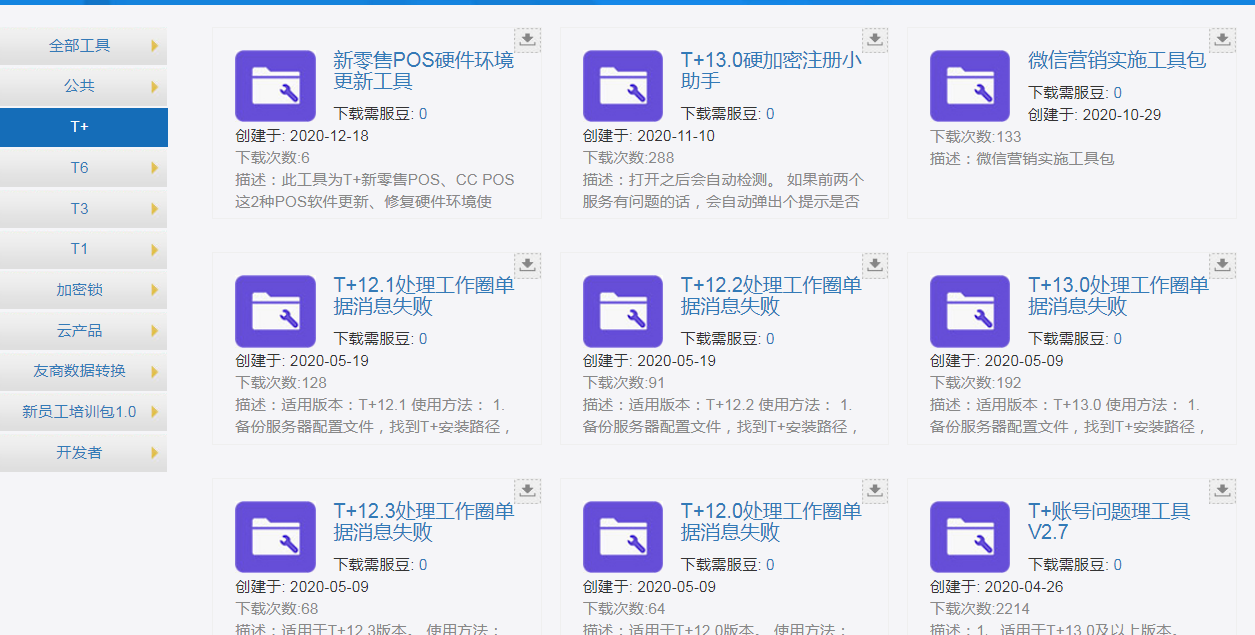Open the T3 category
This screenshot has width=1255, height=635.
point(83,208)
